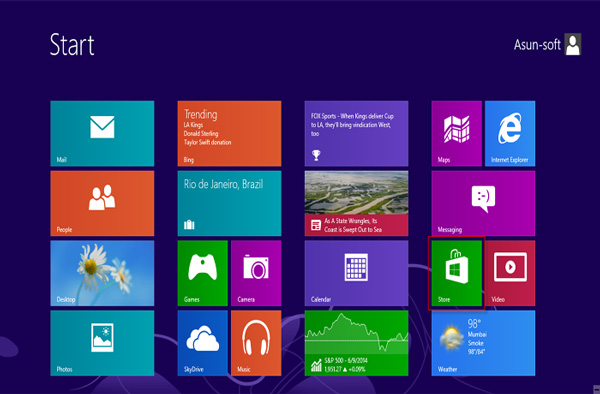
Task: Open the Messaging tile
Action: 483,203
